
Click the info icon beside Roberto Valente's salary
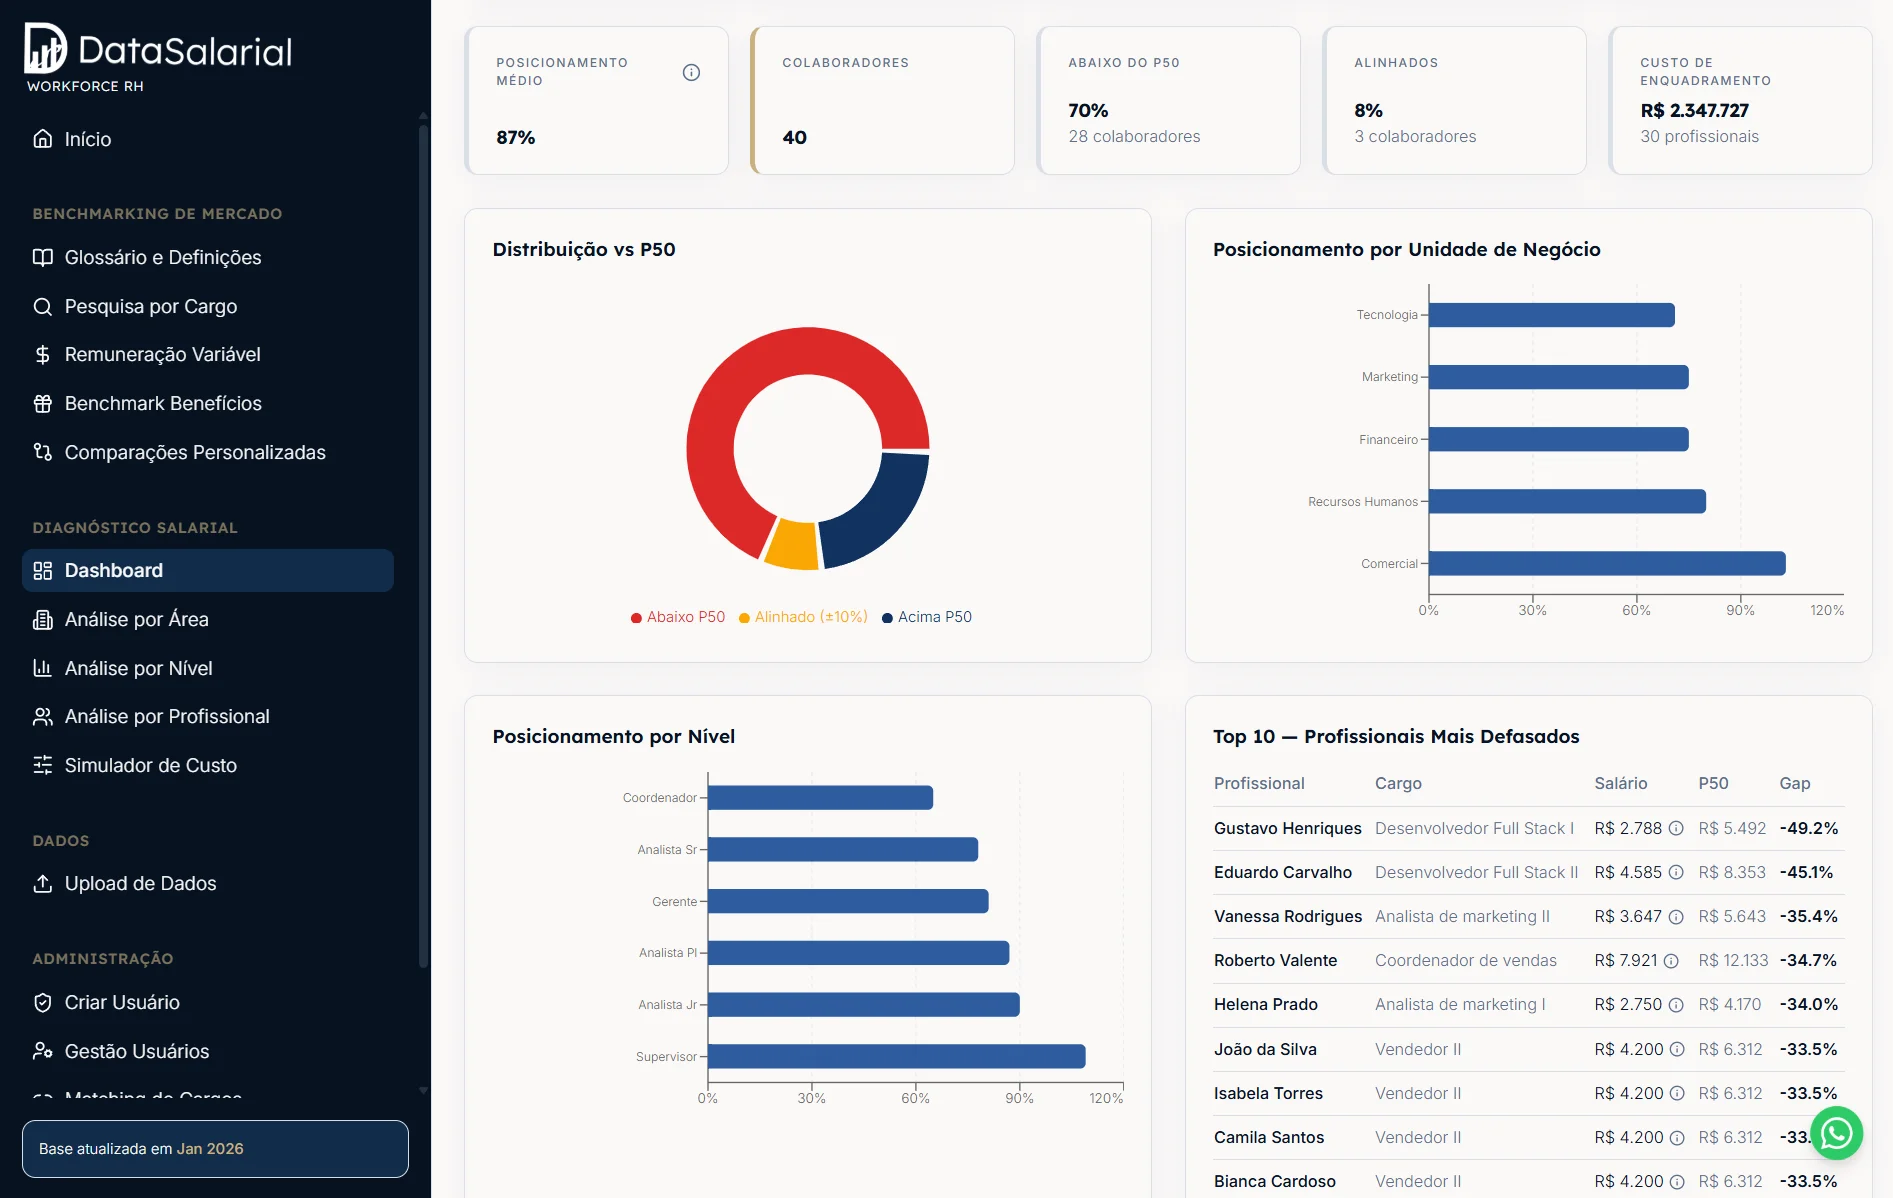pyautogui.click(x=1671, y=961)
